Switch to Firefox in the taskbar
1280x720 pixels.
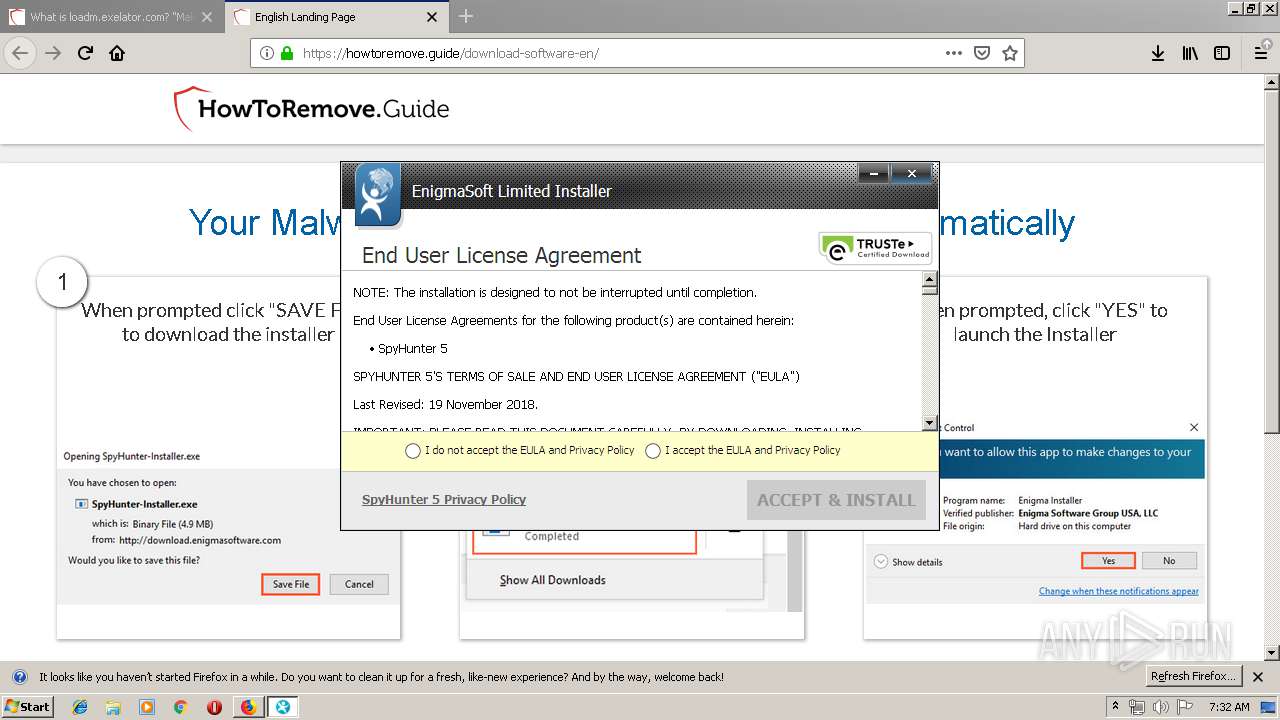[248, 707]
